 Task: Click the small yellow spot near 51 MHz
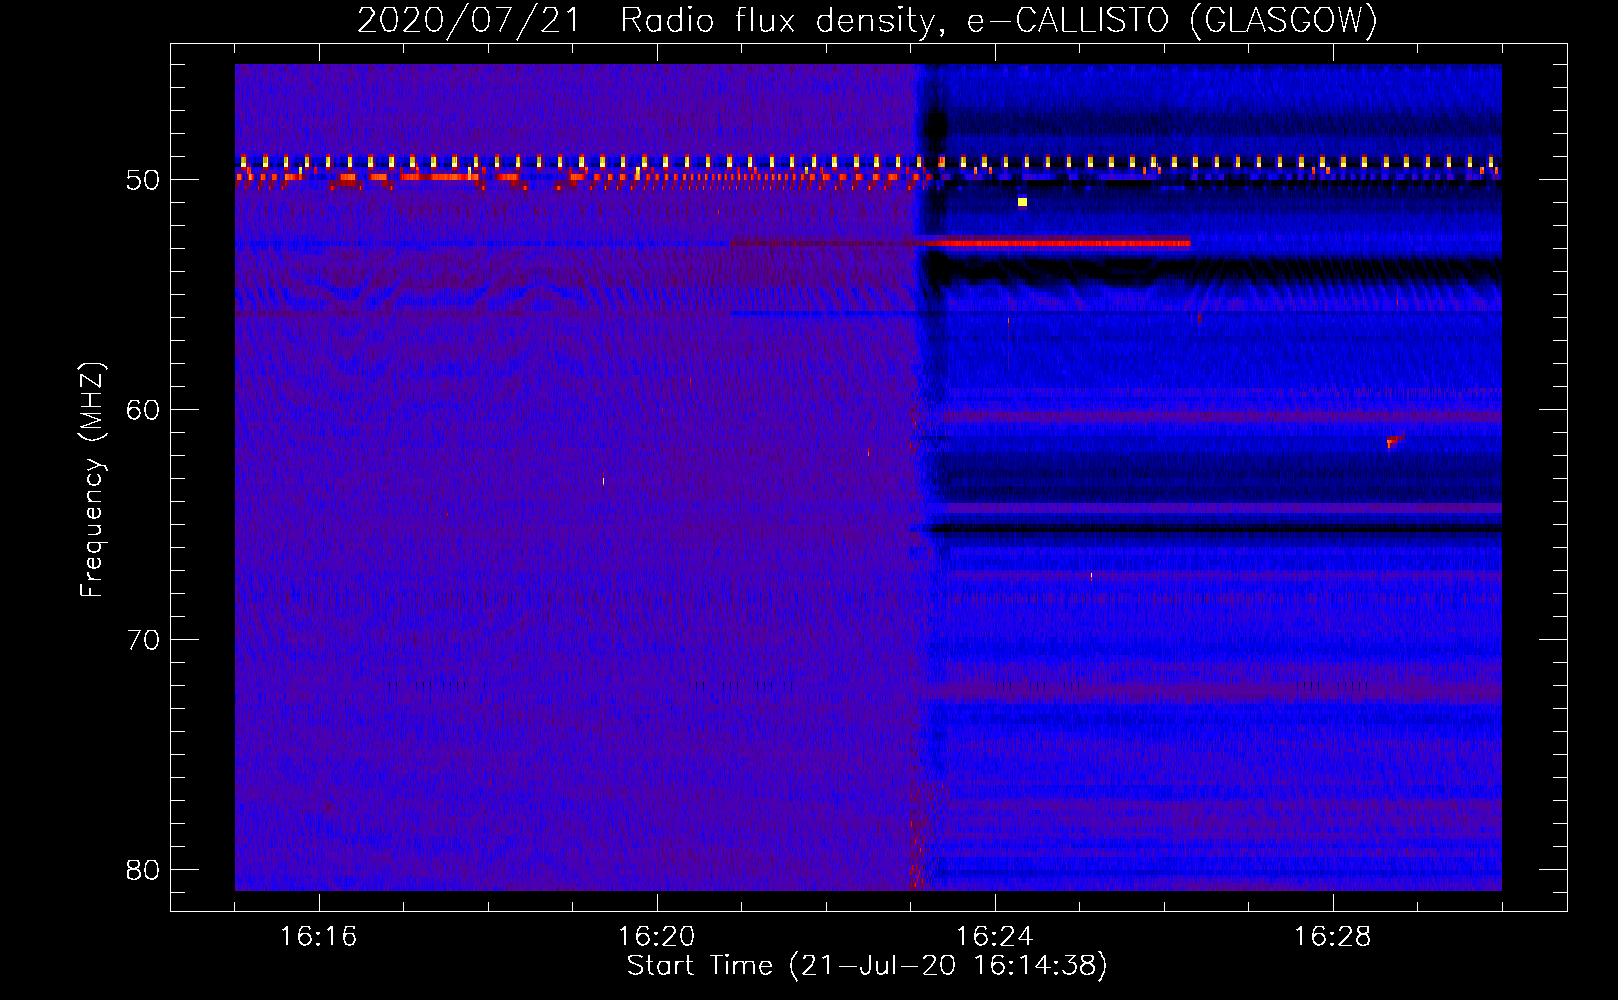click(1022, 202)
